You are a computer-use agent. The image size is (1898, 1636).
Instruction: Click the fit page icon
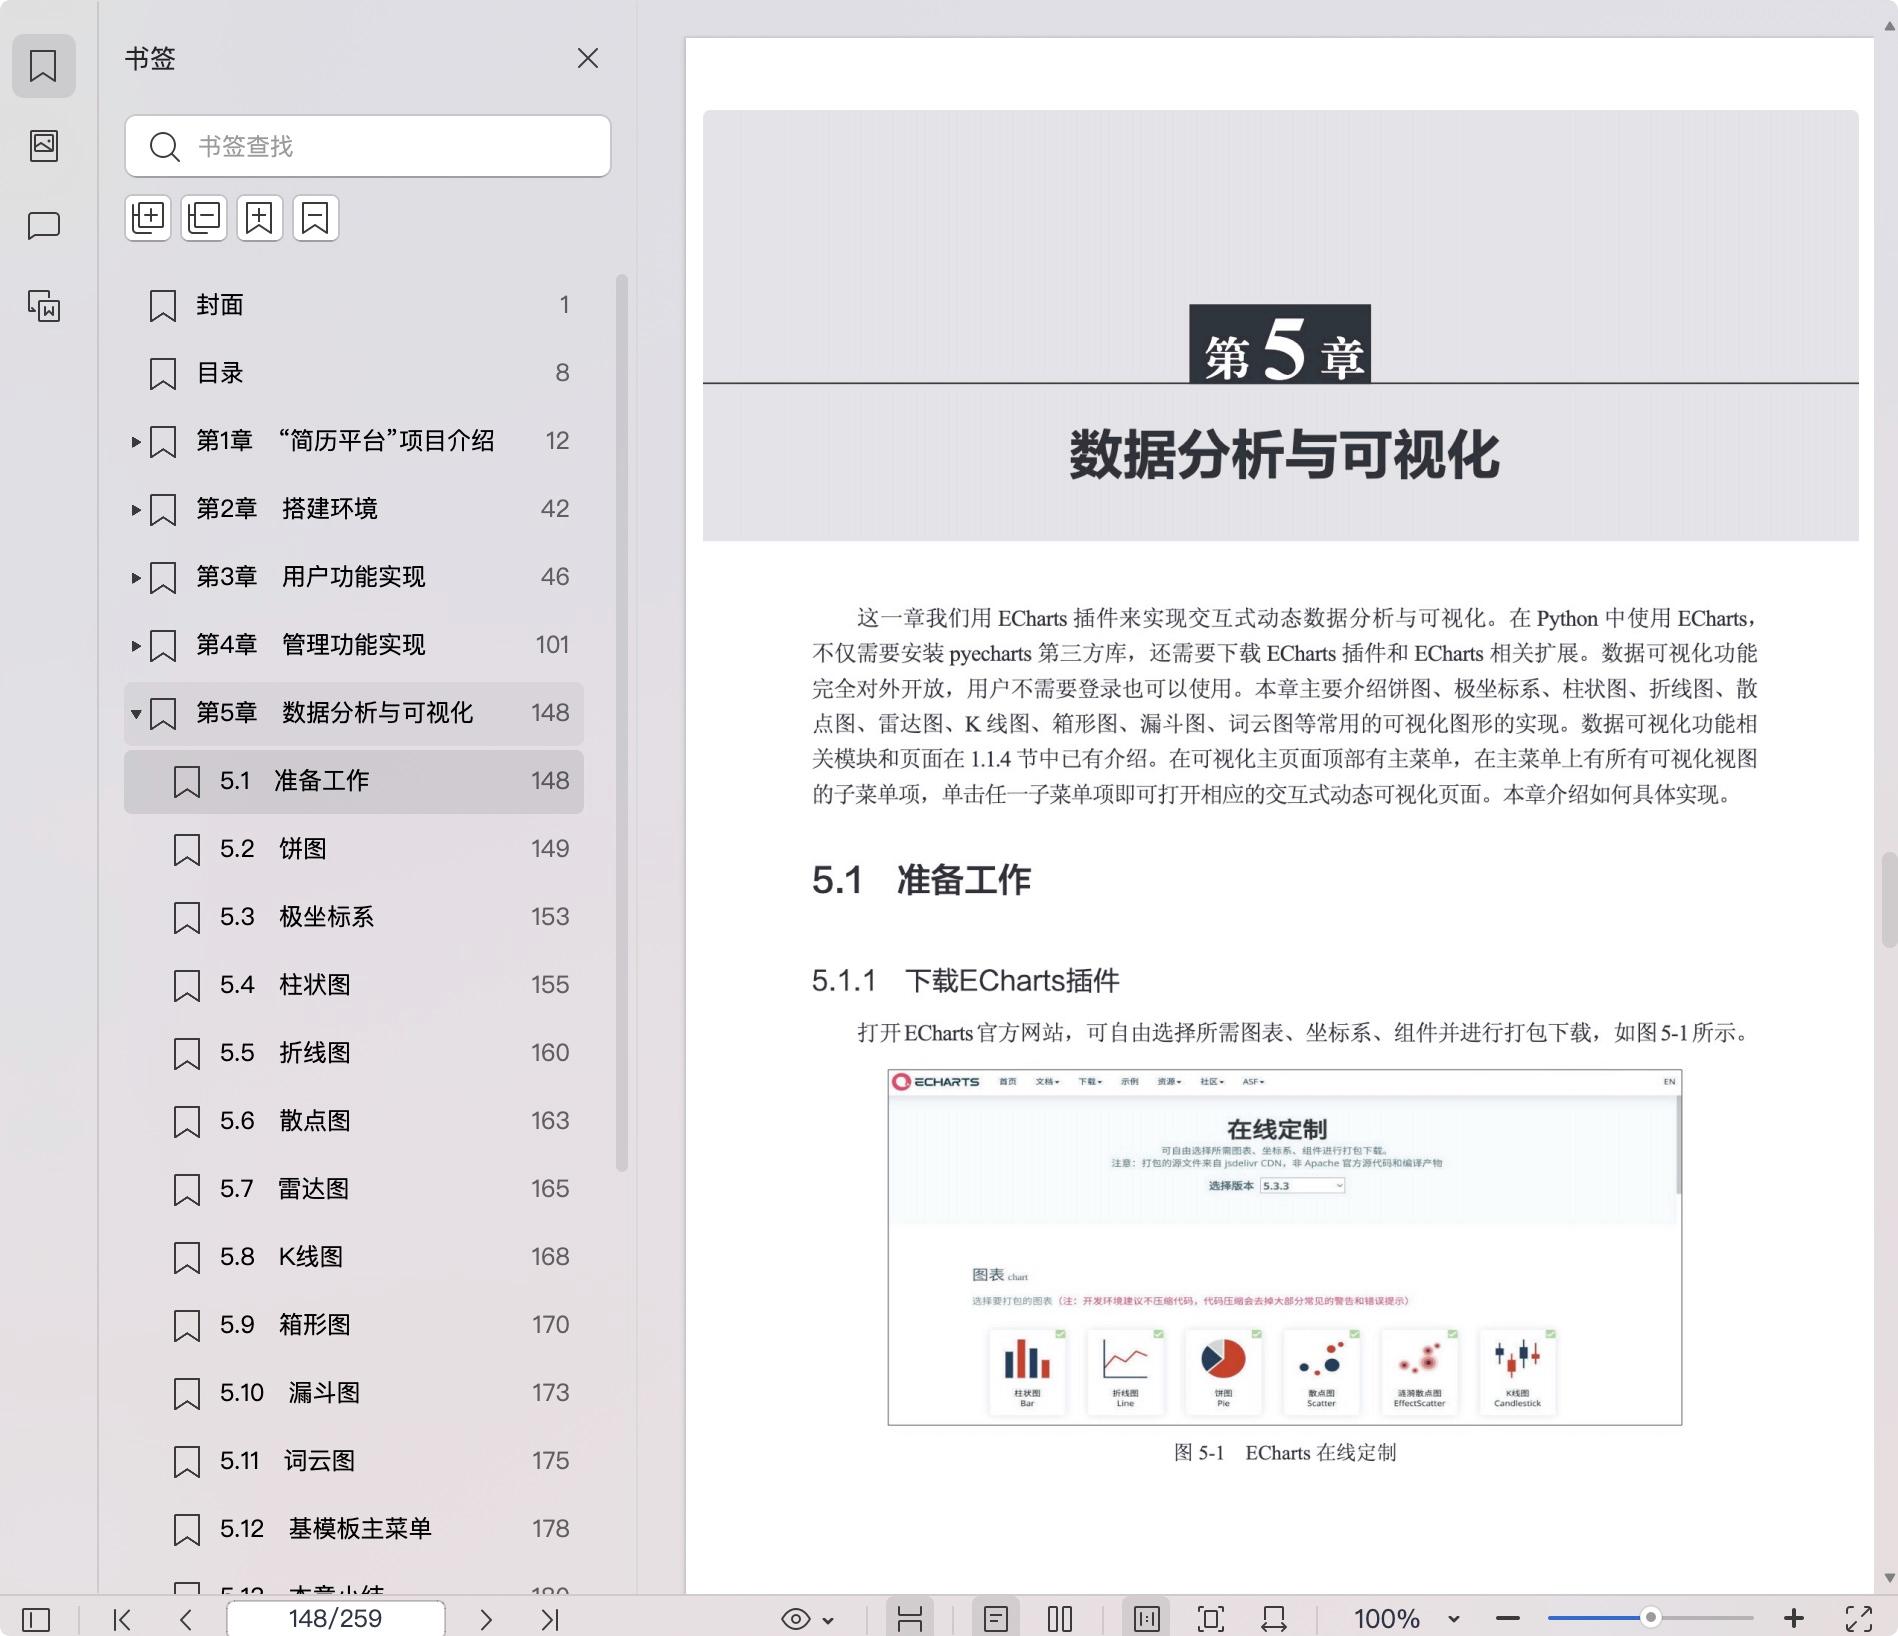(1211, 1619)
